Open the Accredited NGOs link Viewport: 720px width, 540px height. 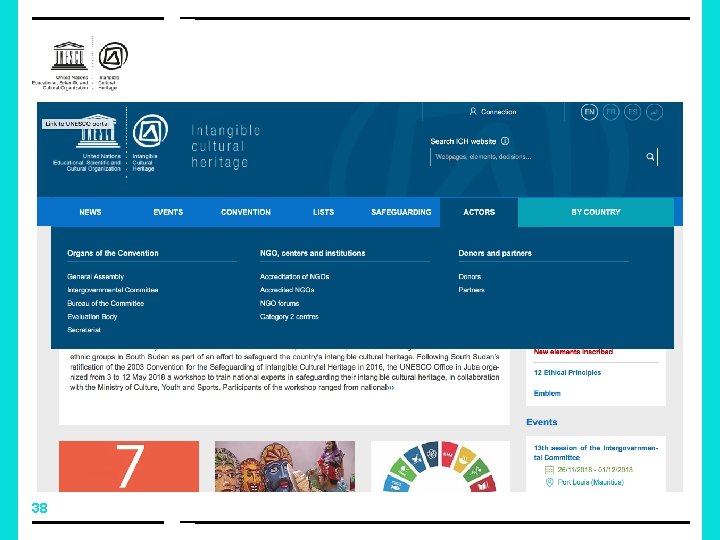287,290
